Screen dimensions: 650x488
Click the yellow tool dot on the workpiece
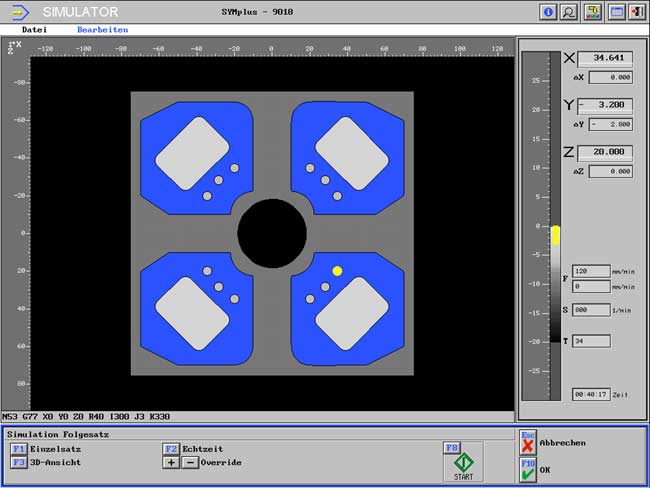pos(337,271)
